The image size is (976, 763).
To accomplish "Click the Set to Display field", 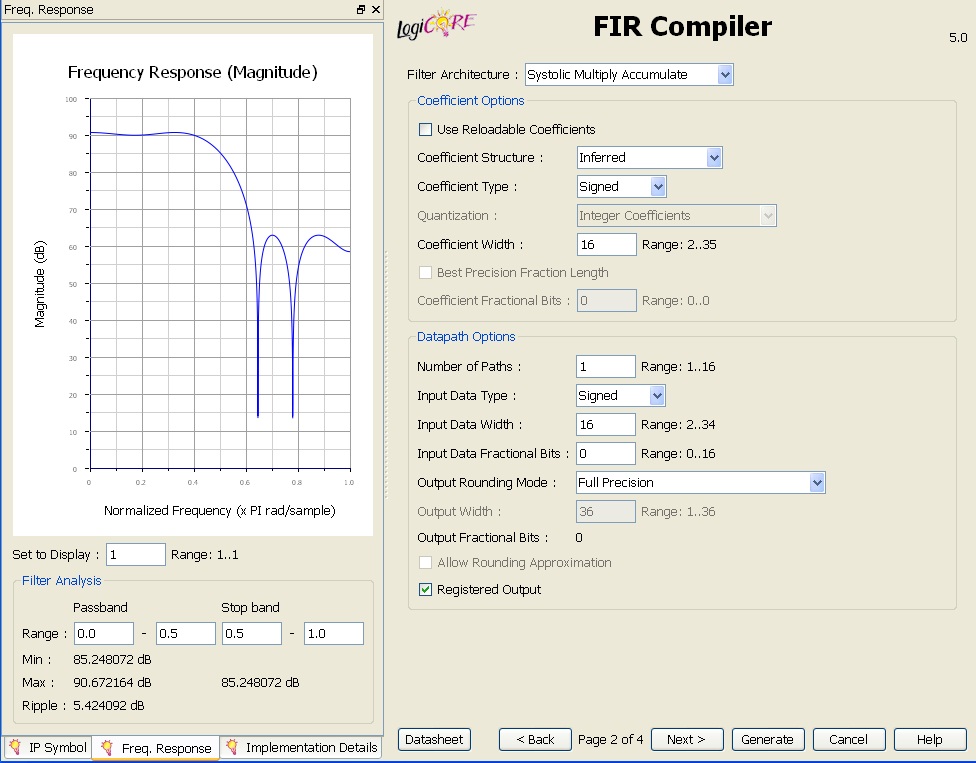I will click(x=136, y=555).
